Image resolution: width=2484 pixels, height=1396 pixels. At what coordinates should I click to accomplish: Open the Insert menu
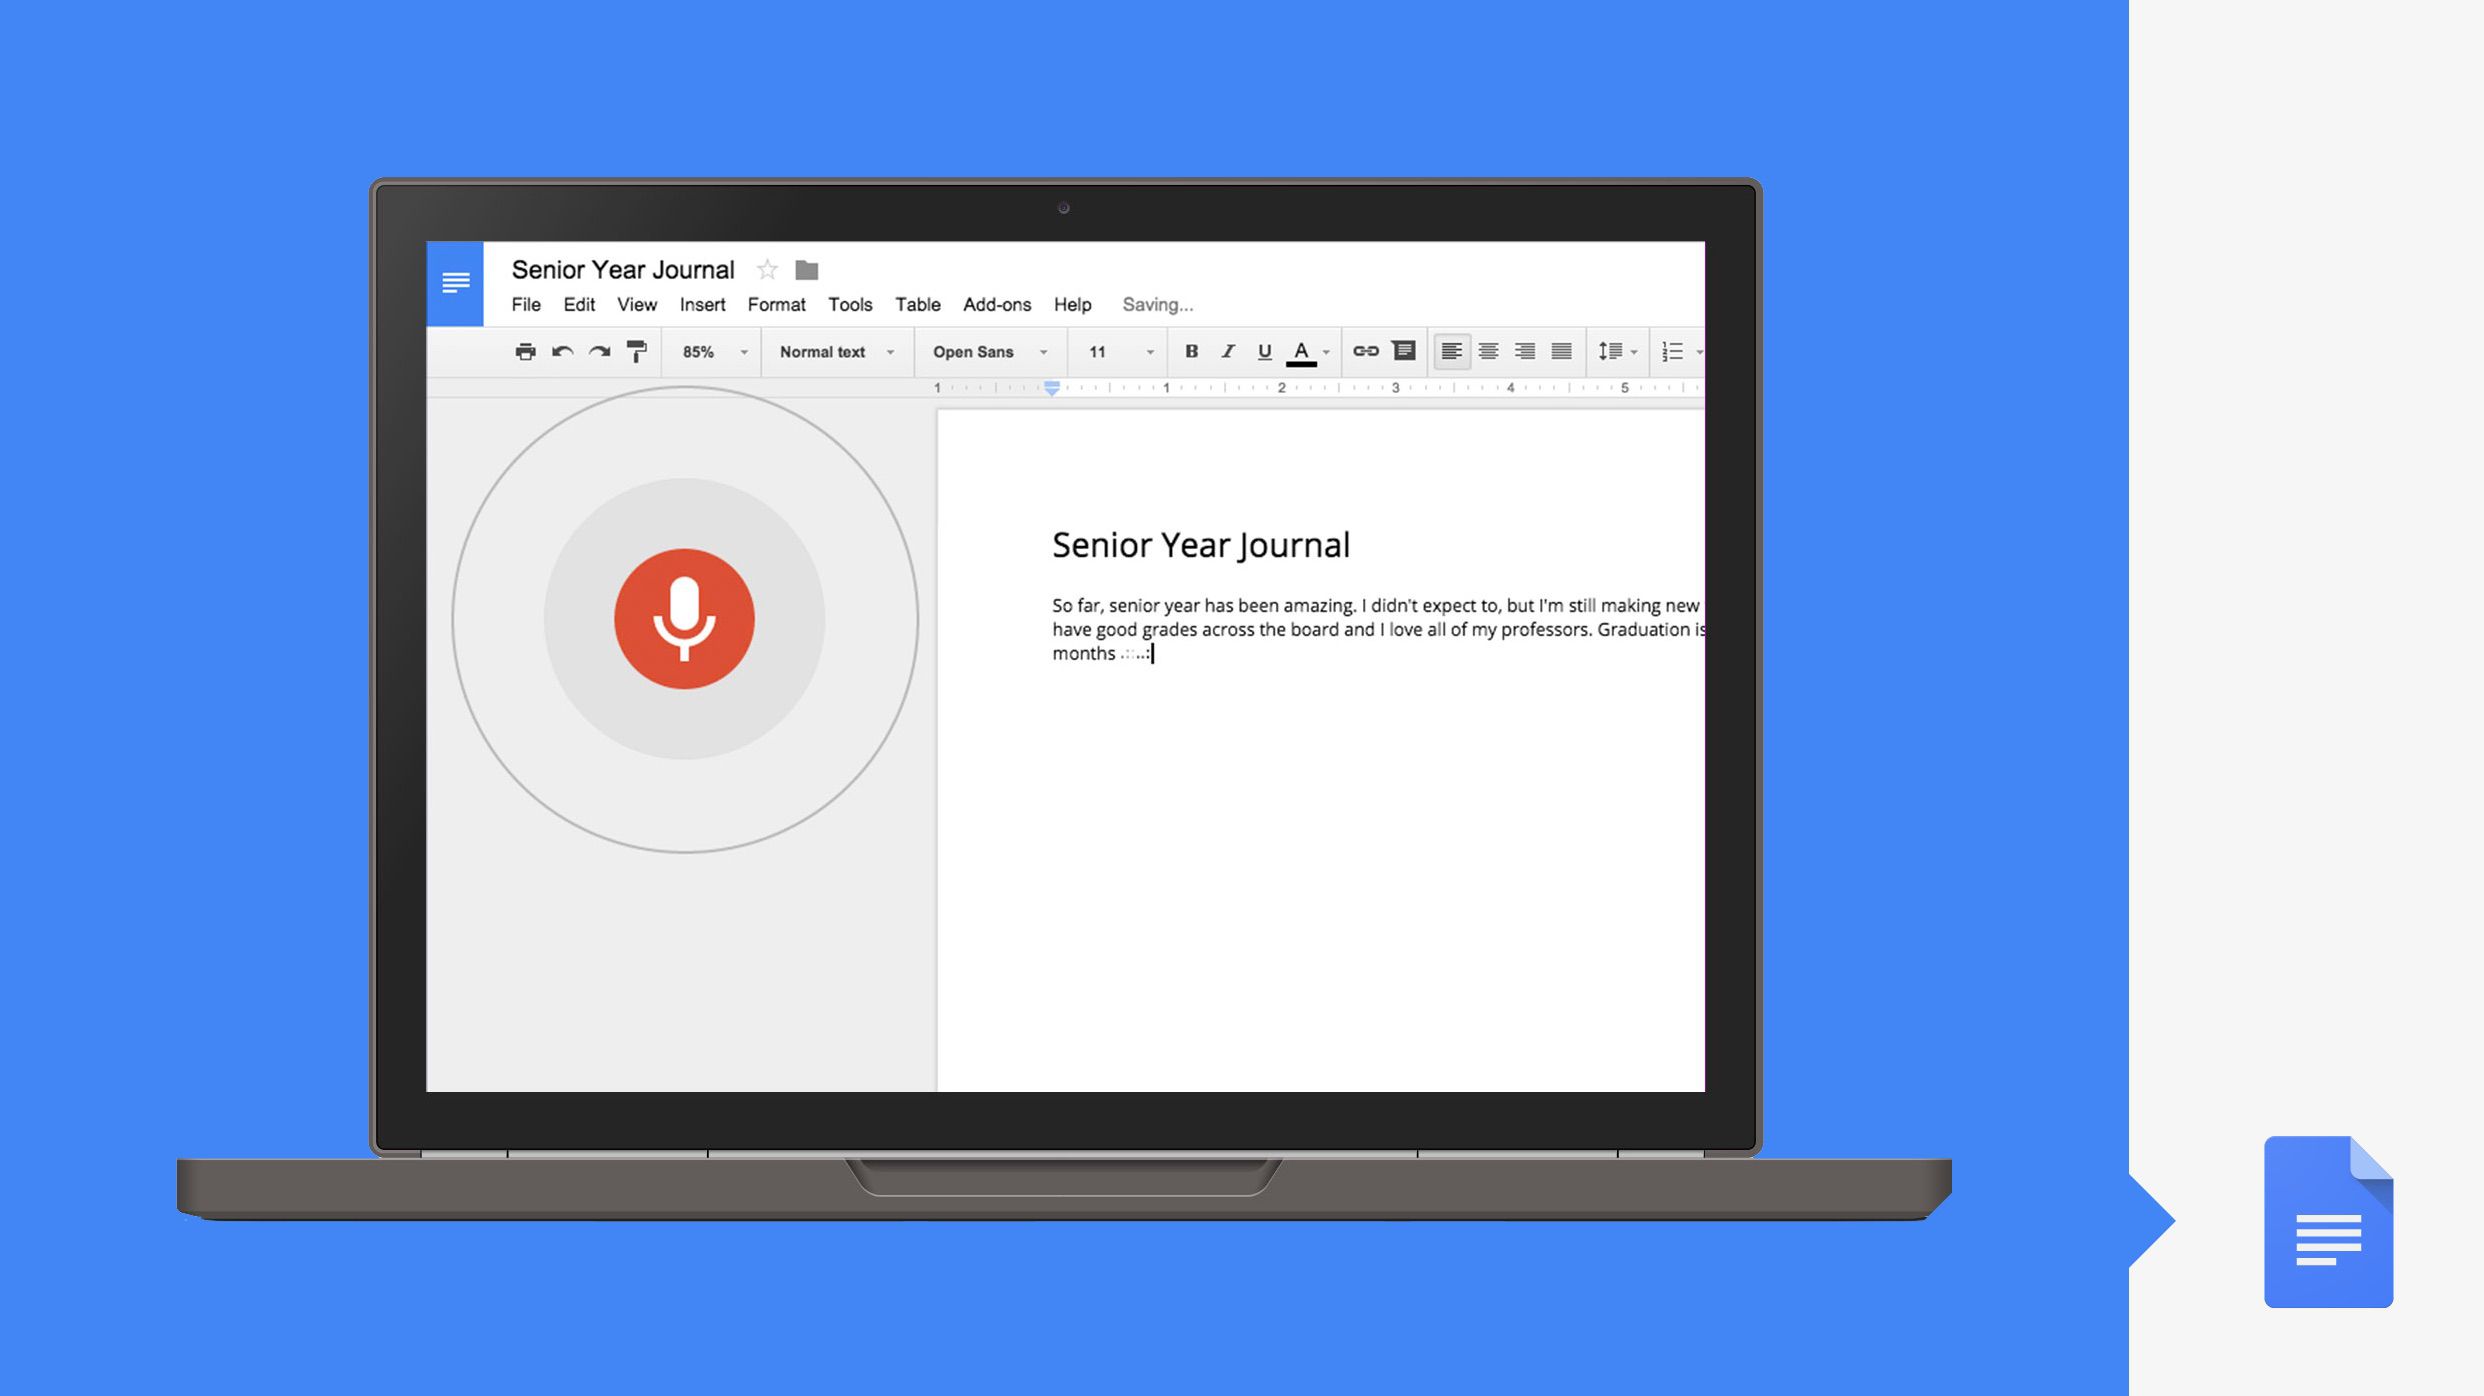[x=701, y=304]
